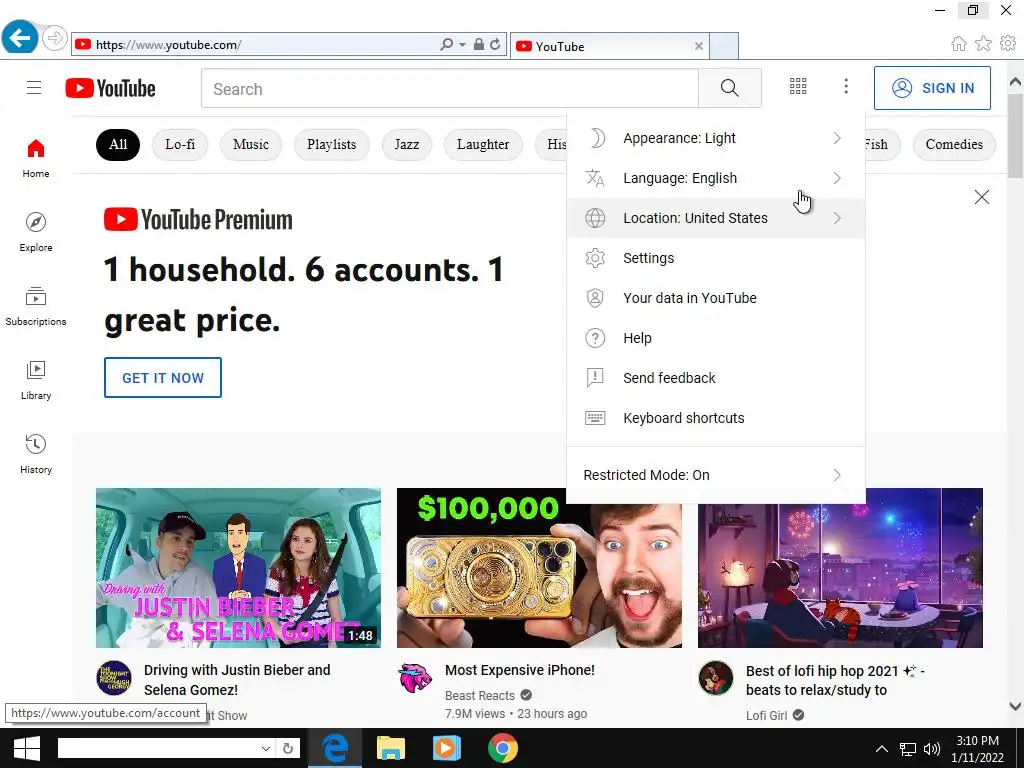The image size is (1024, 768).
Task: Click Lofi Girl channel avatar
Action: pyautogui.click(x=716, y=678)
